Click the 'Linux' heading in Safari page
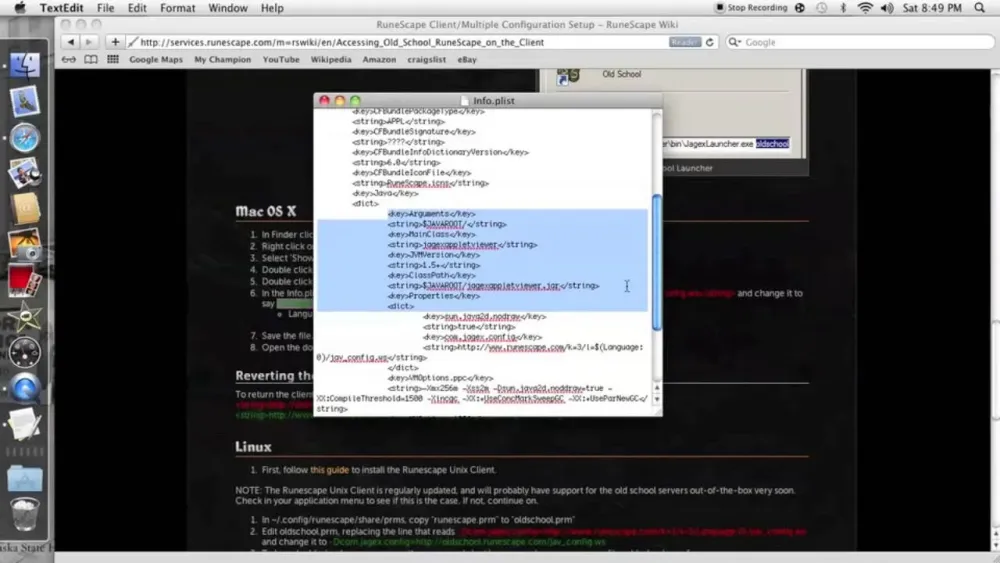This screenshot has width=1000, height=563. (253, 447)
